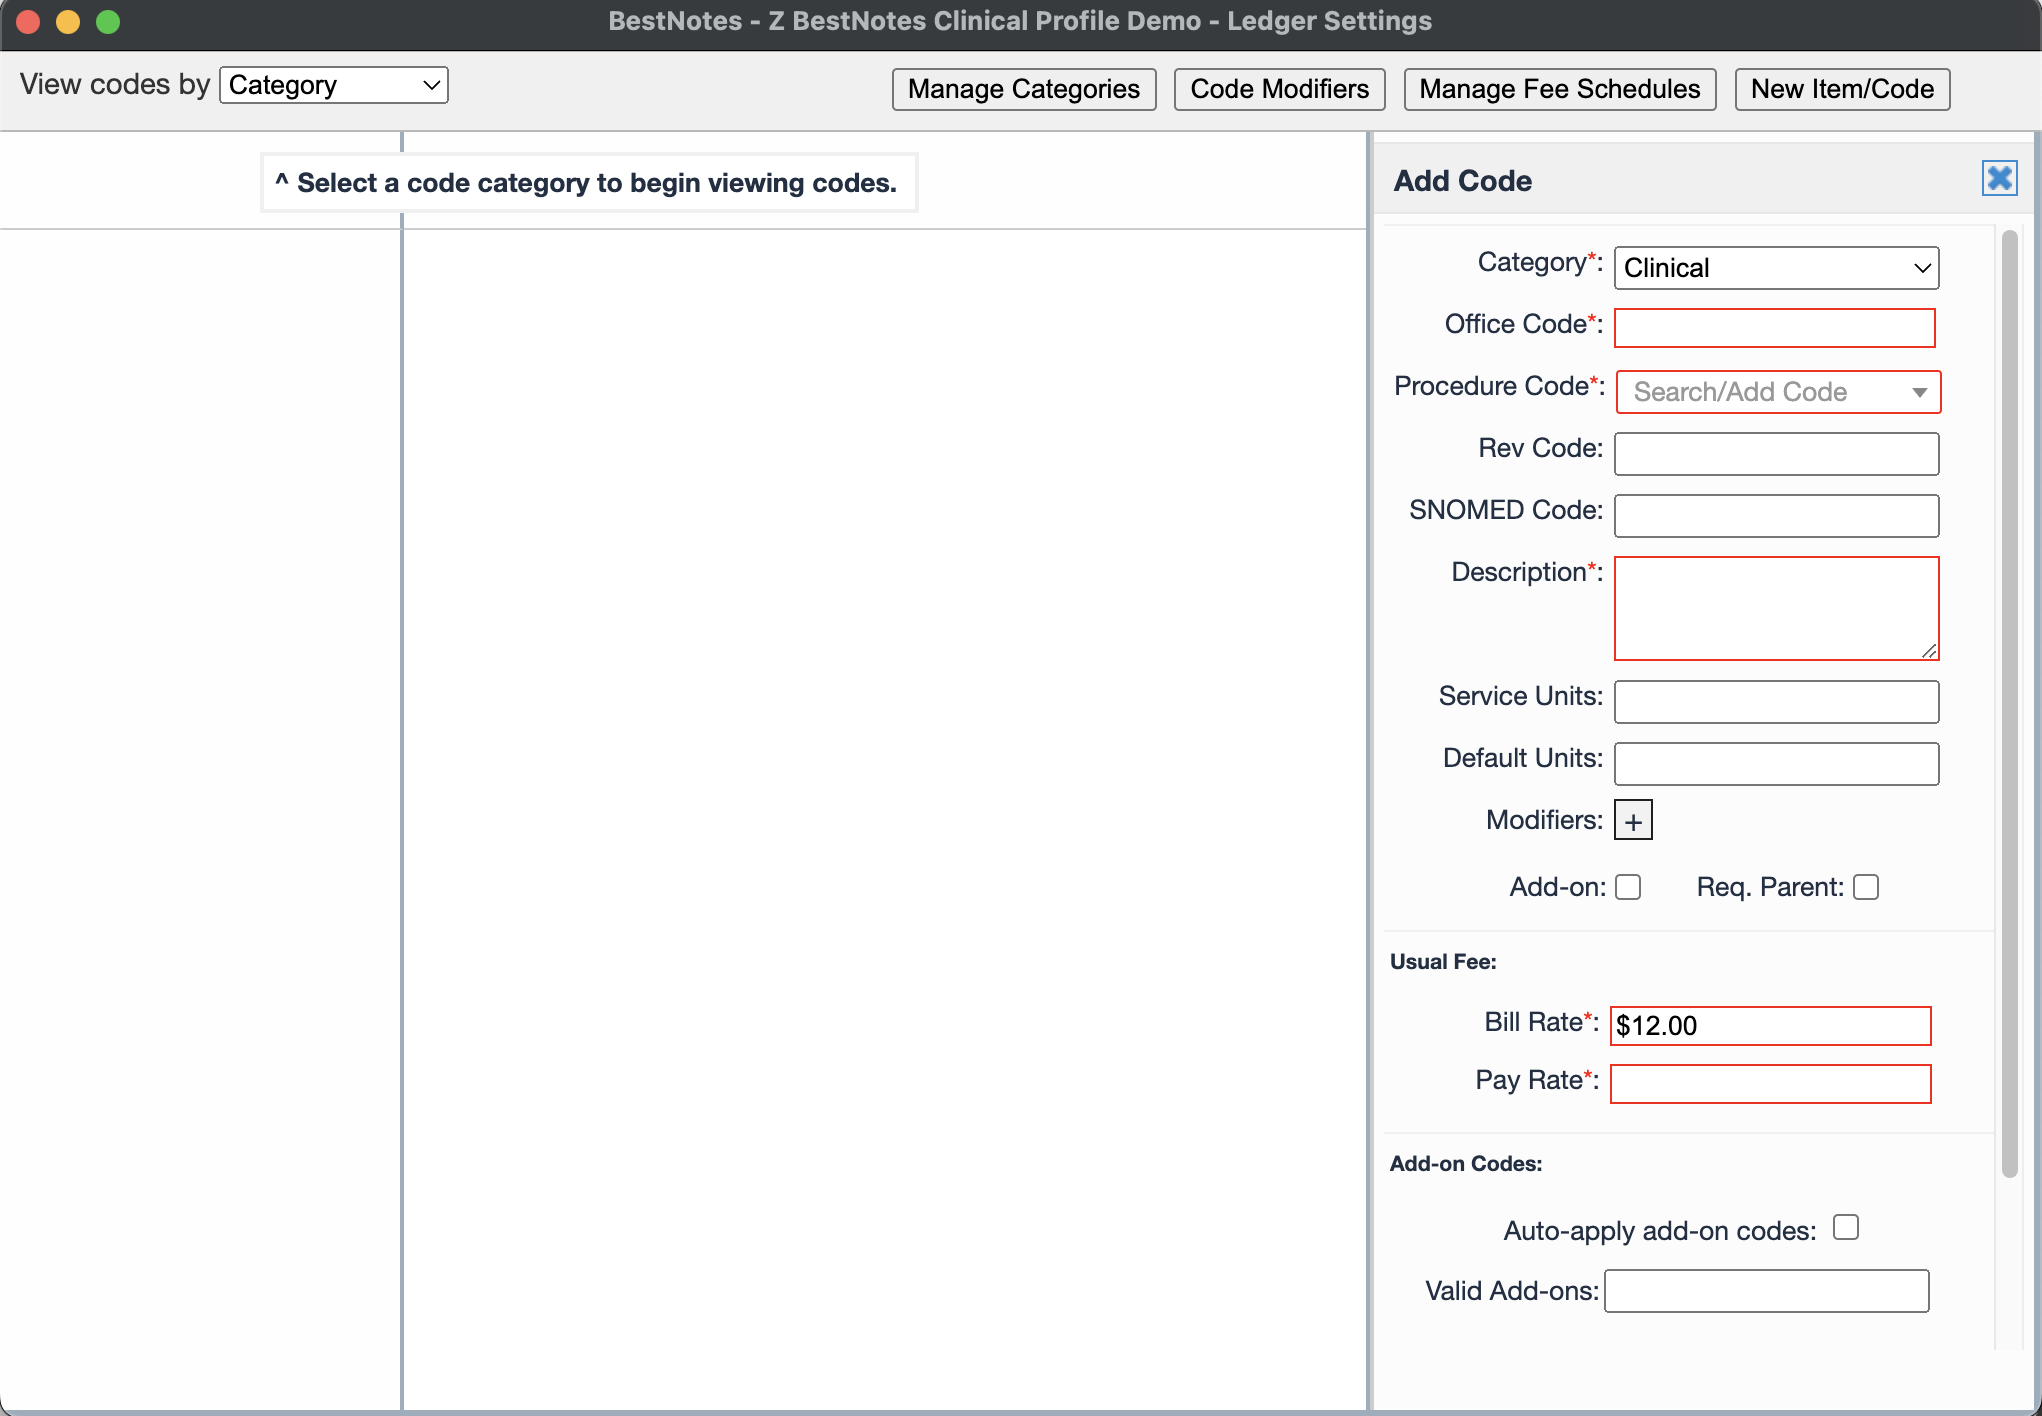Click the Pay Rate input field
Screen dimensions: 2042x1416
[x=1770, y=1084]
